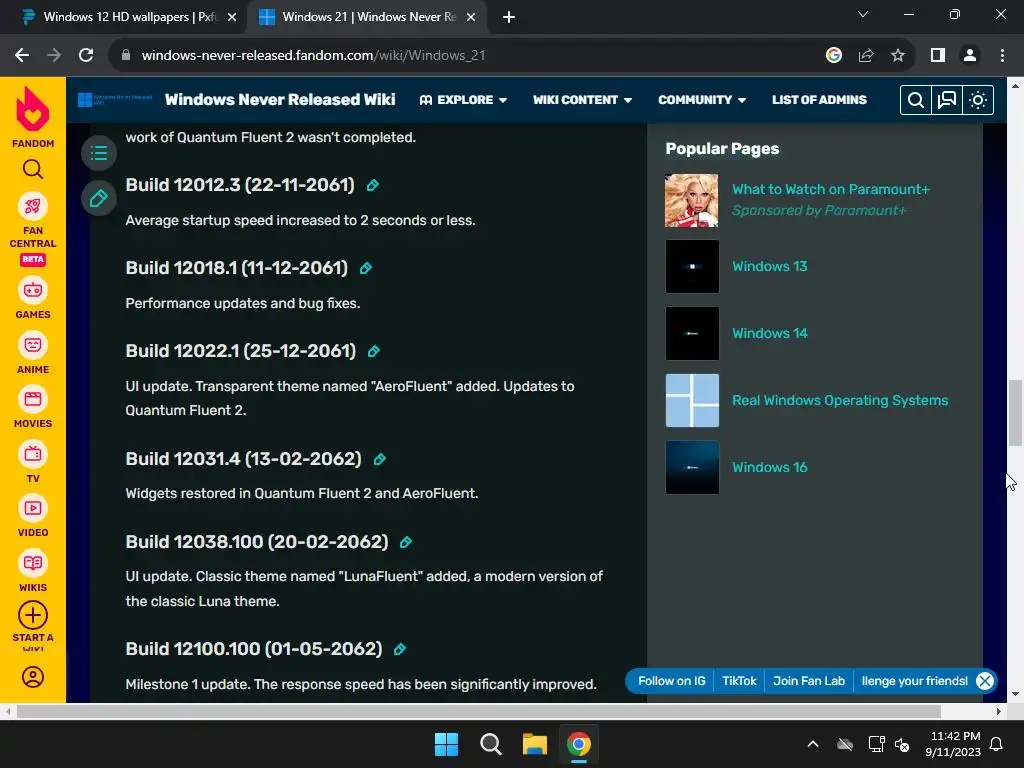Viewport: 1024px width, 768px height.
Task: Open the Fandom sidebar search icon
Action: (33, 170)
